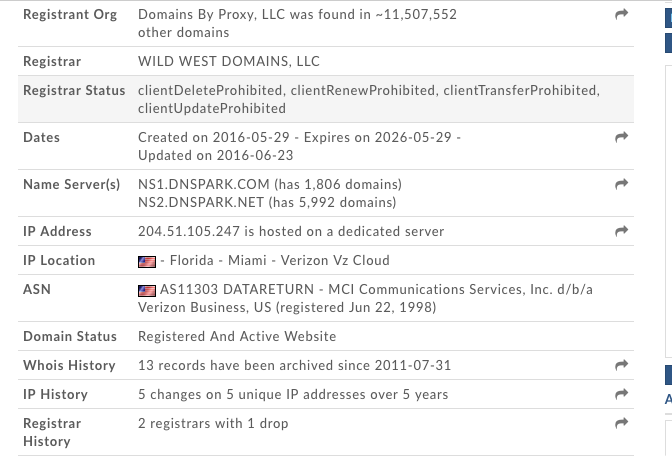Click the US flag beside AS11303

click(x=147, y=290)
